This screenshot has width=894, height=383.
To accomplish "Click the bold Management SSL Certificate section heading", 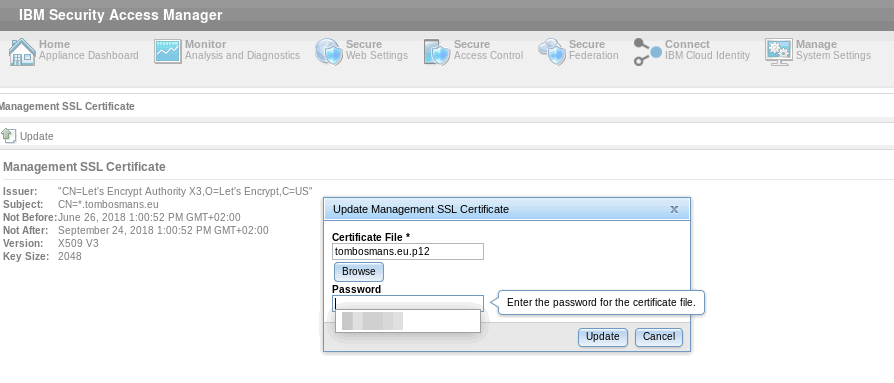I will (x=84, y=167).
